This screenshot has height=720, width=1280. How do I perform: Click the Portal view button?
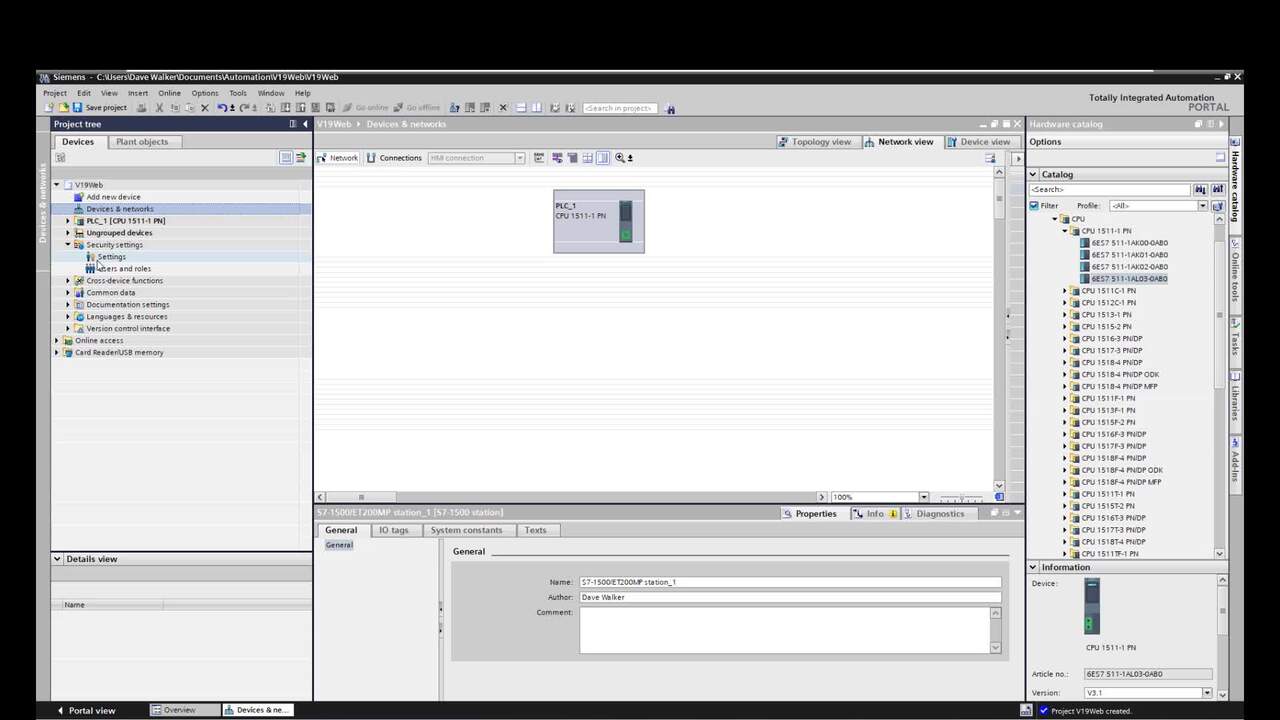[86, 710]
